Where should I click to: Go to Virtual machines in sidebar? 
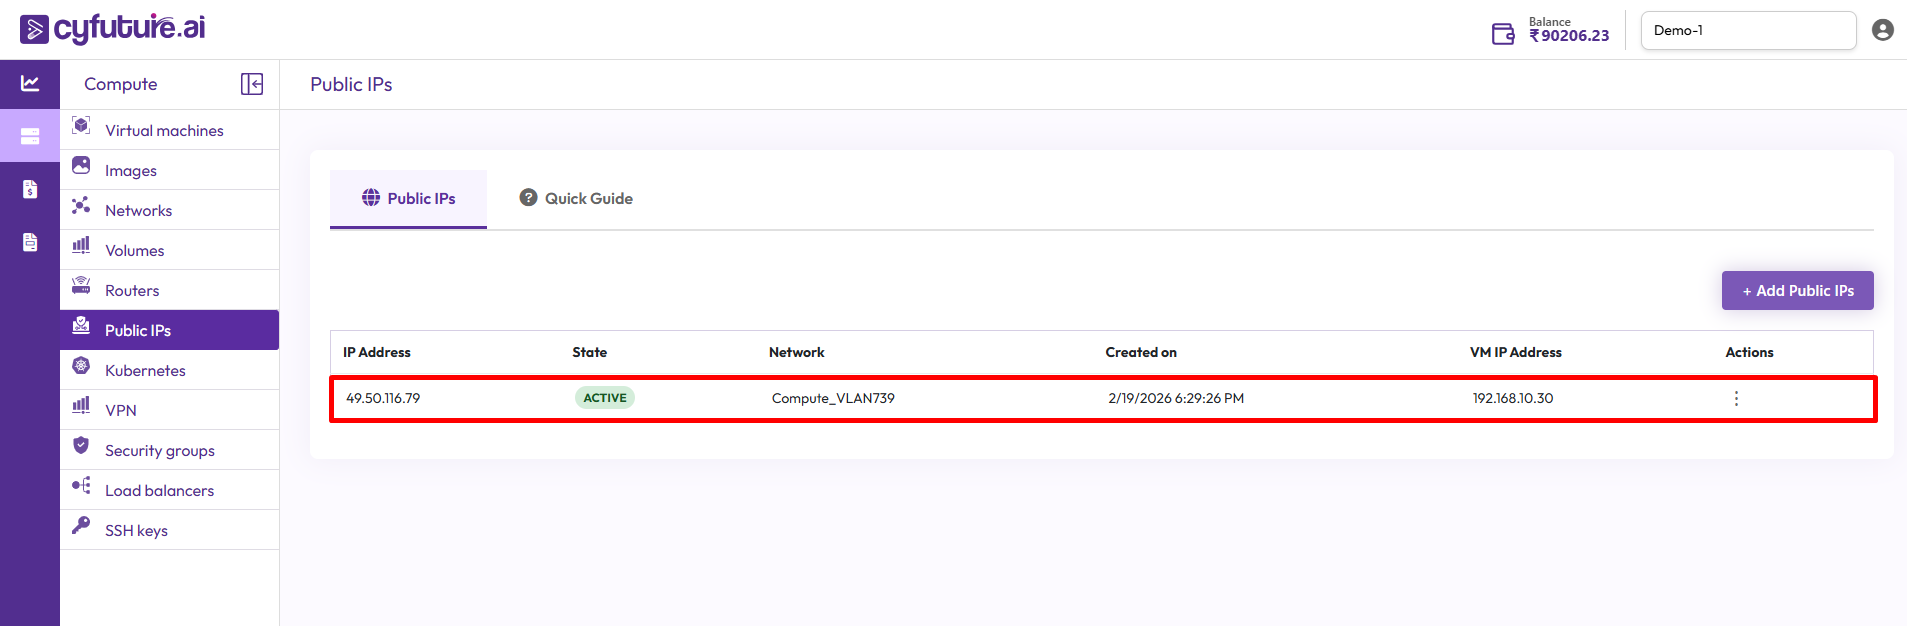click(x=164, y=130)
